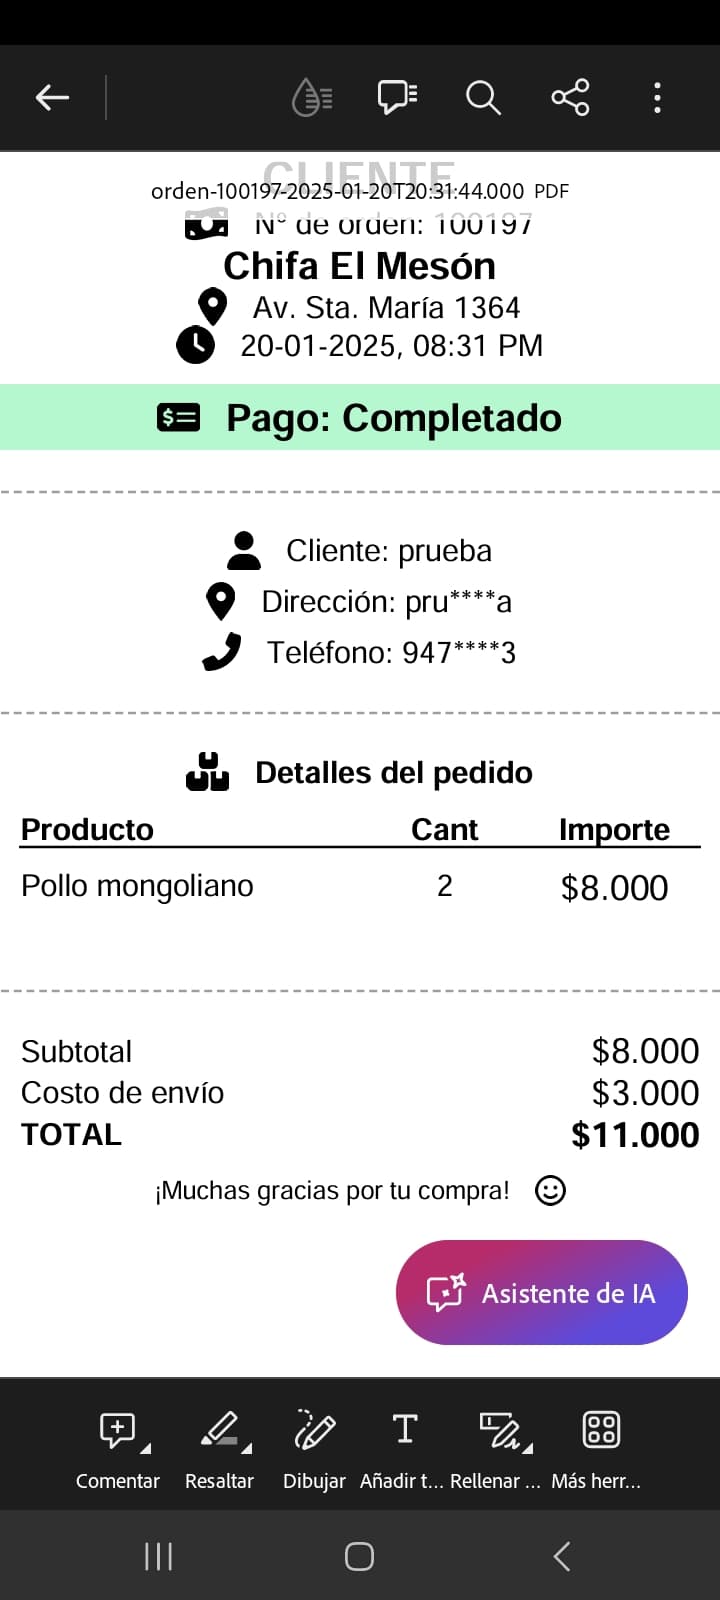Choose the Dibujar drawing tool

pos(314,1445)
